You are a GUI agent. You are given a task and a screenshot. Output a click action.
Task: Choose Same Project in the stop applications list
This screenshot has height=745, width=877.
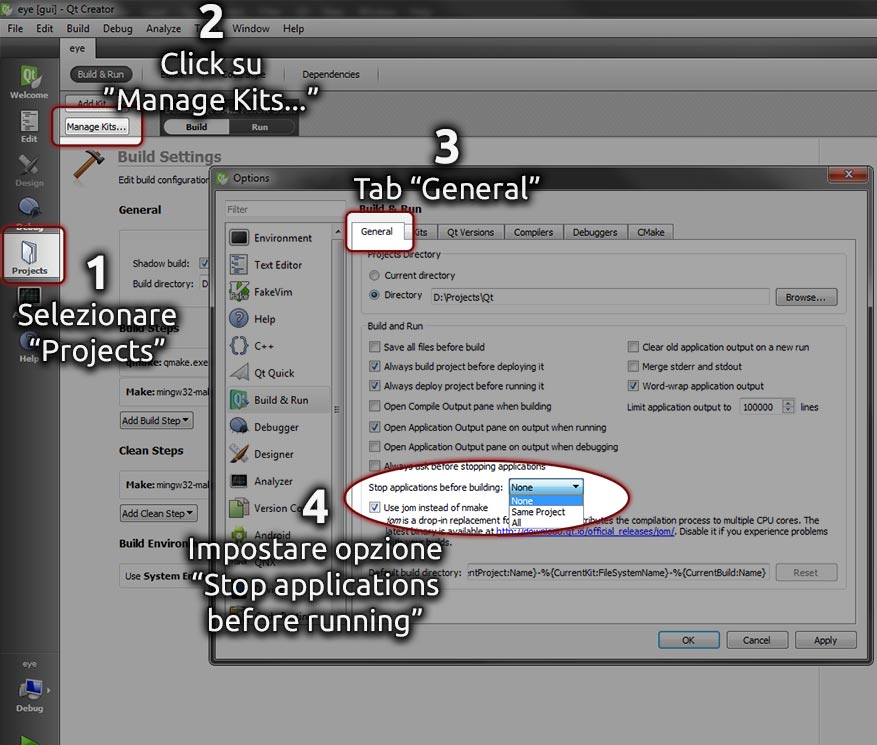(x=546, y=512)
